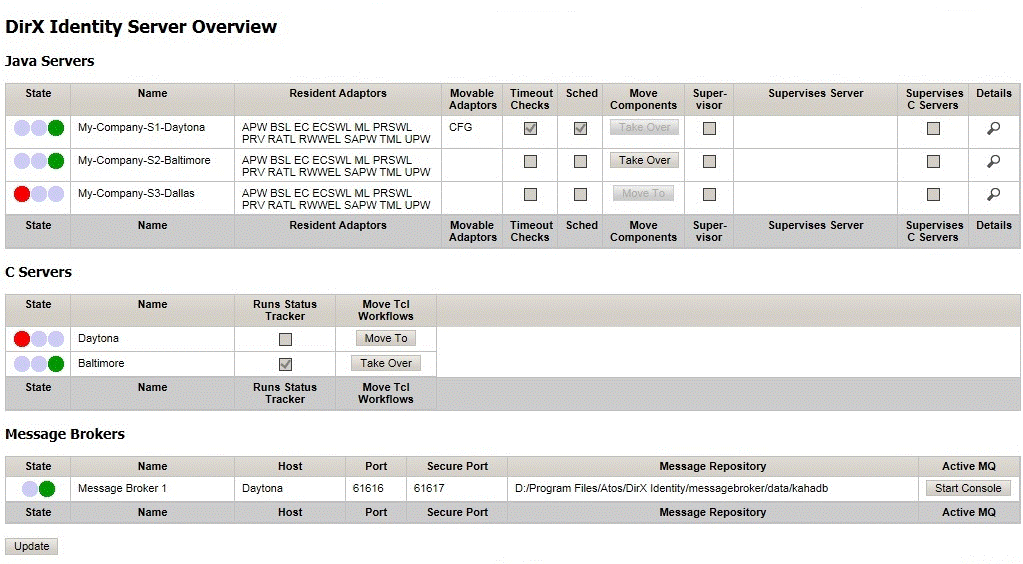
Task: Click Take Over for Baltimore C server
Action: (385, 363)
